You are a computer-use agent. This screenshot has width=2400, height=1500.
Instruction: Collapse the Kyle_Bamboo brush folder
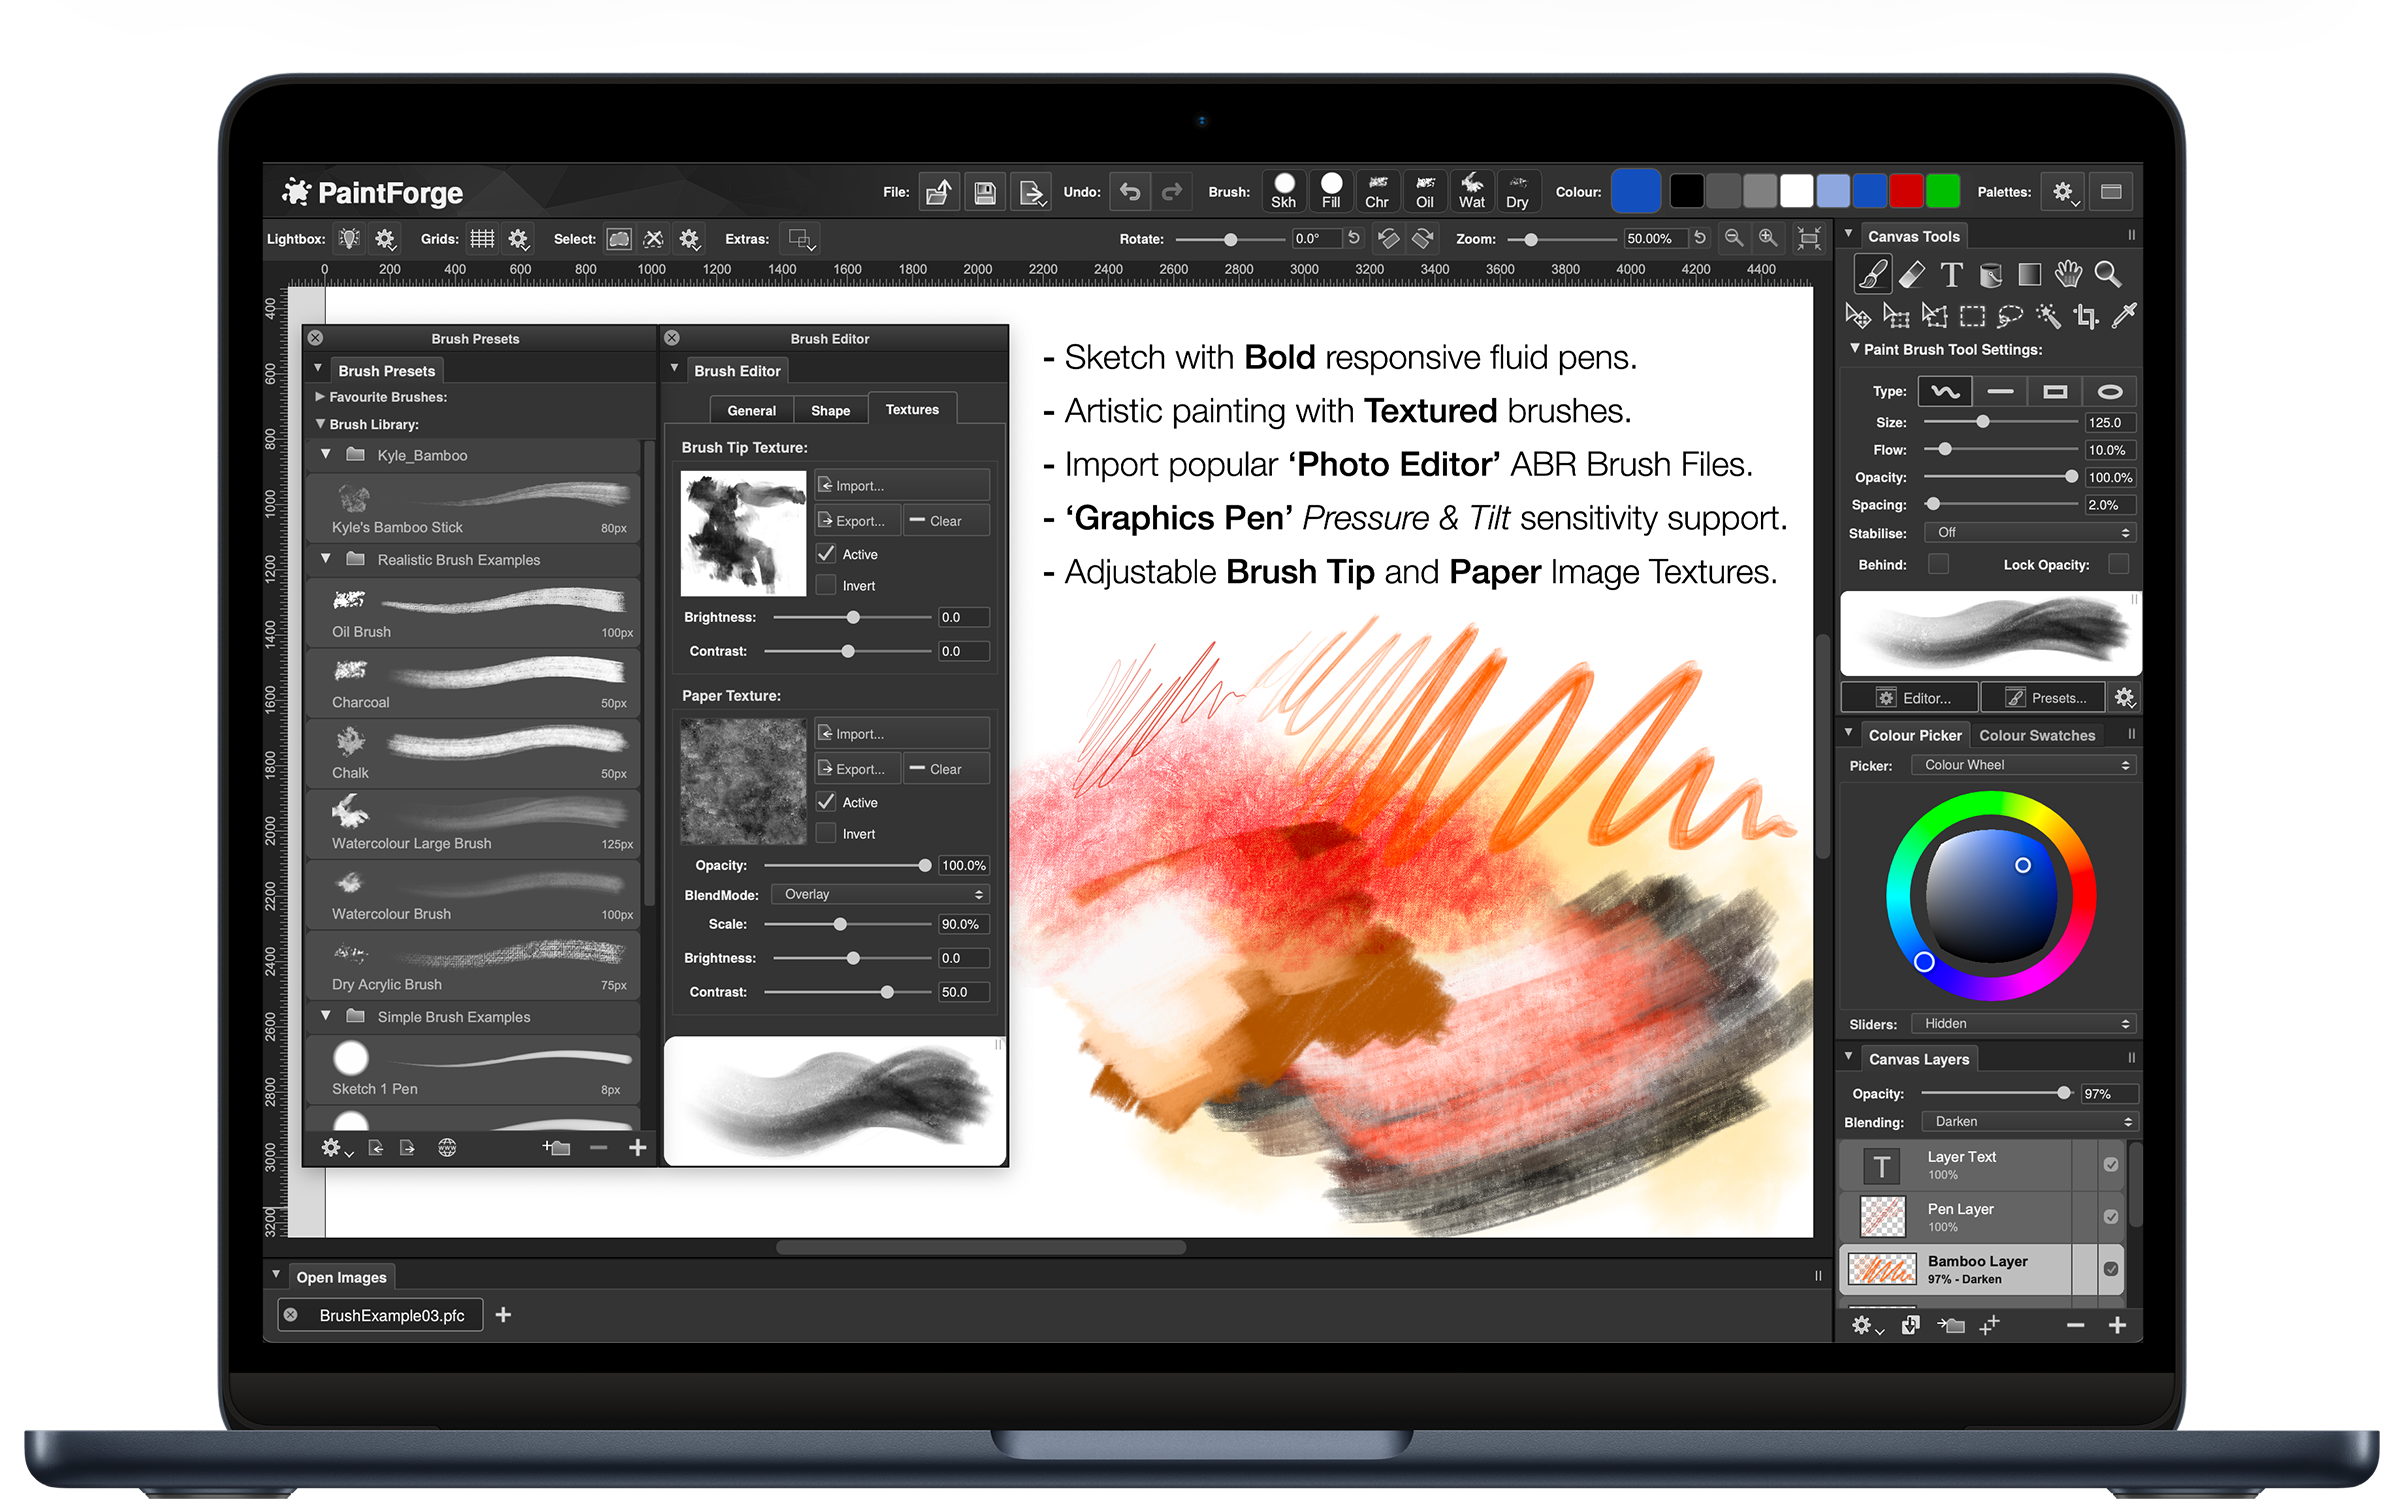tap(326, 455)
